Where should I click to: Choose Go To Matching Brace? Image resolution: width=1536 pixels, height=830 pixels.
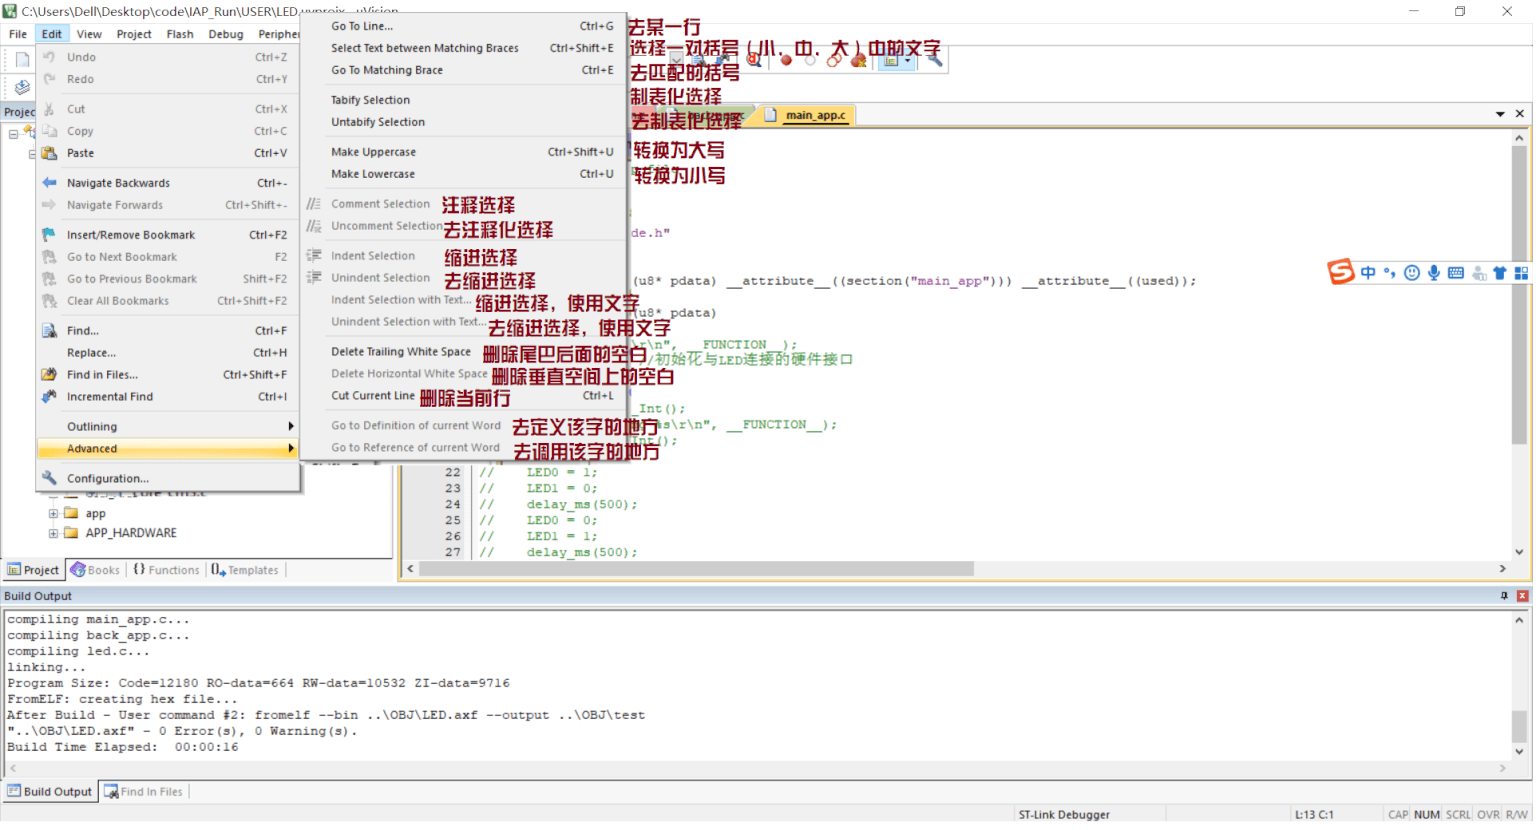[x=464, y=70]
